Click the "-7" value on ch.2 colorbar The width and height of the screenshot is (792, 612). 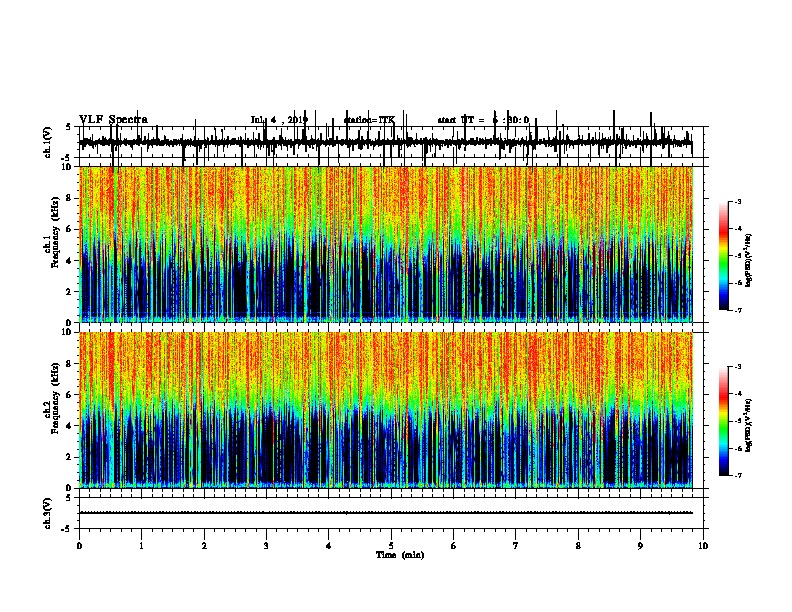pos(737,475)
